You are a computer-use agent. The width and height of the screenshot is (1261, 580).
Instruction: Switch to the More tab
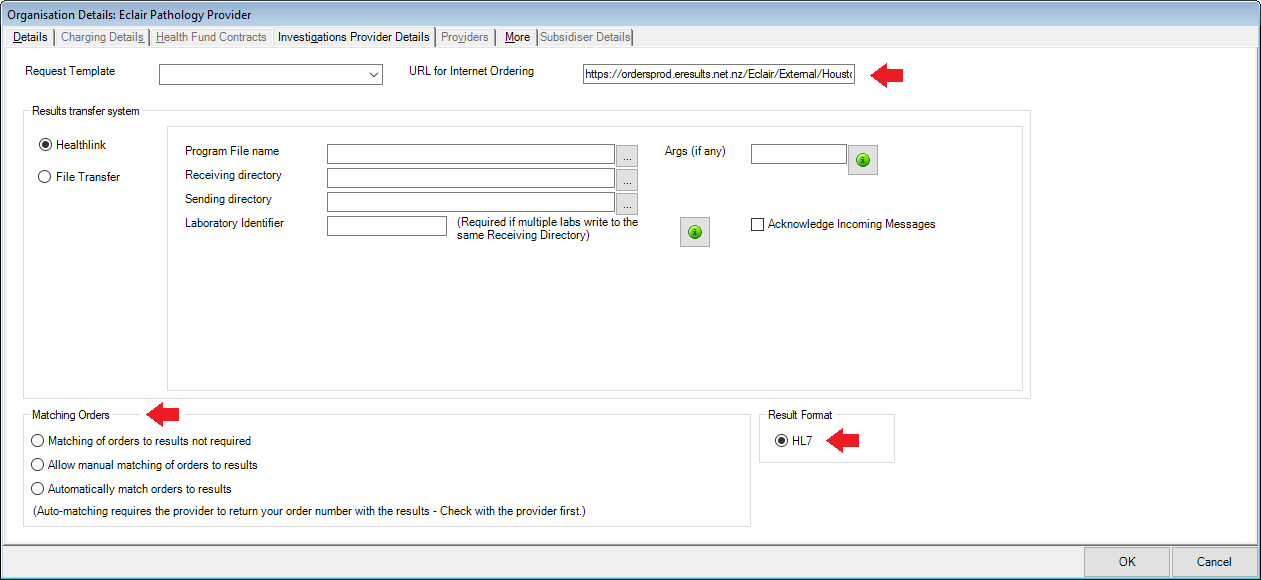click(x=517, y=37)
